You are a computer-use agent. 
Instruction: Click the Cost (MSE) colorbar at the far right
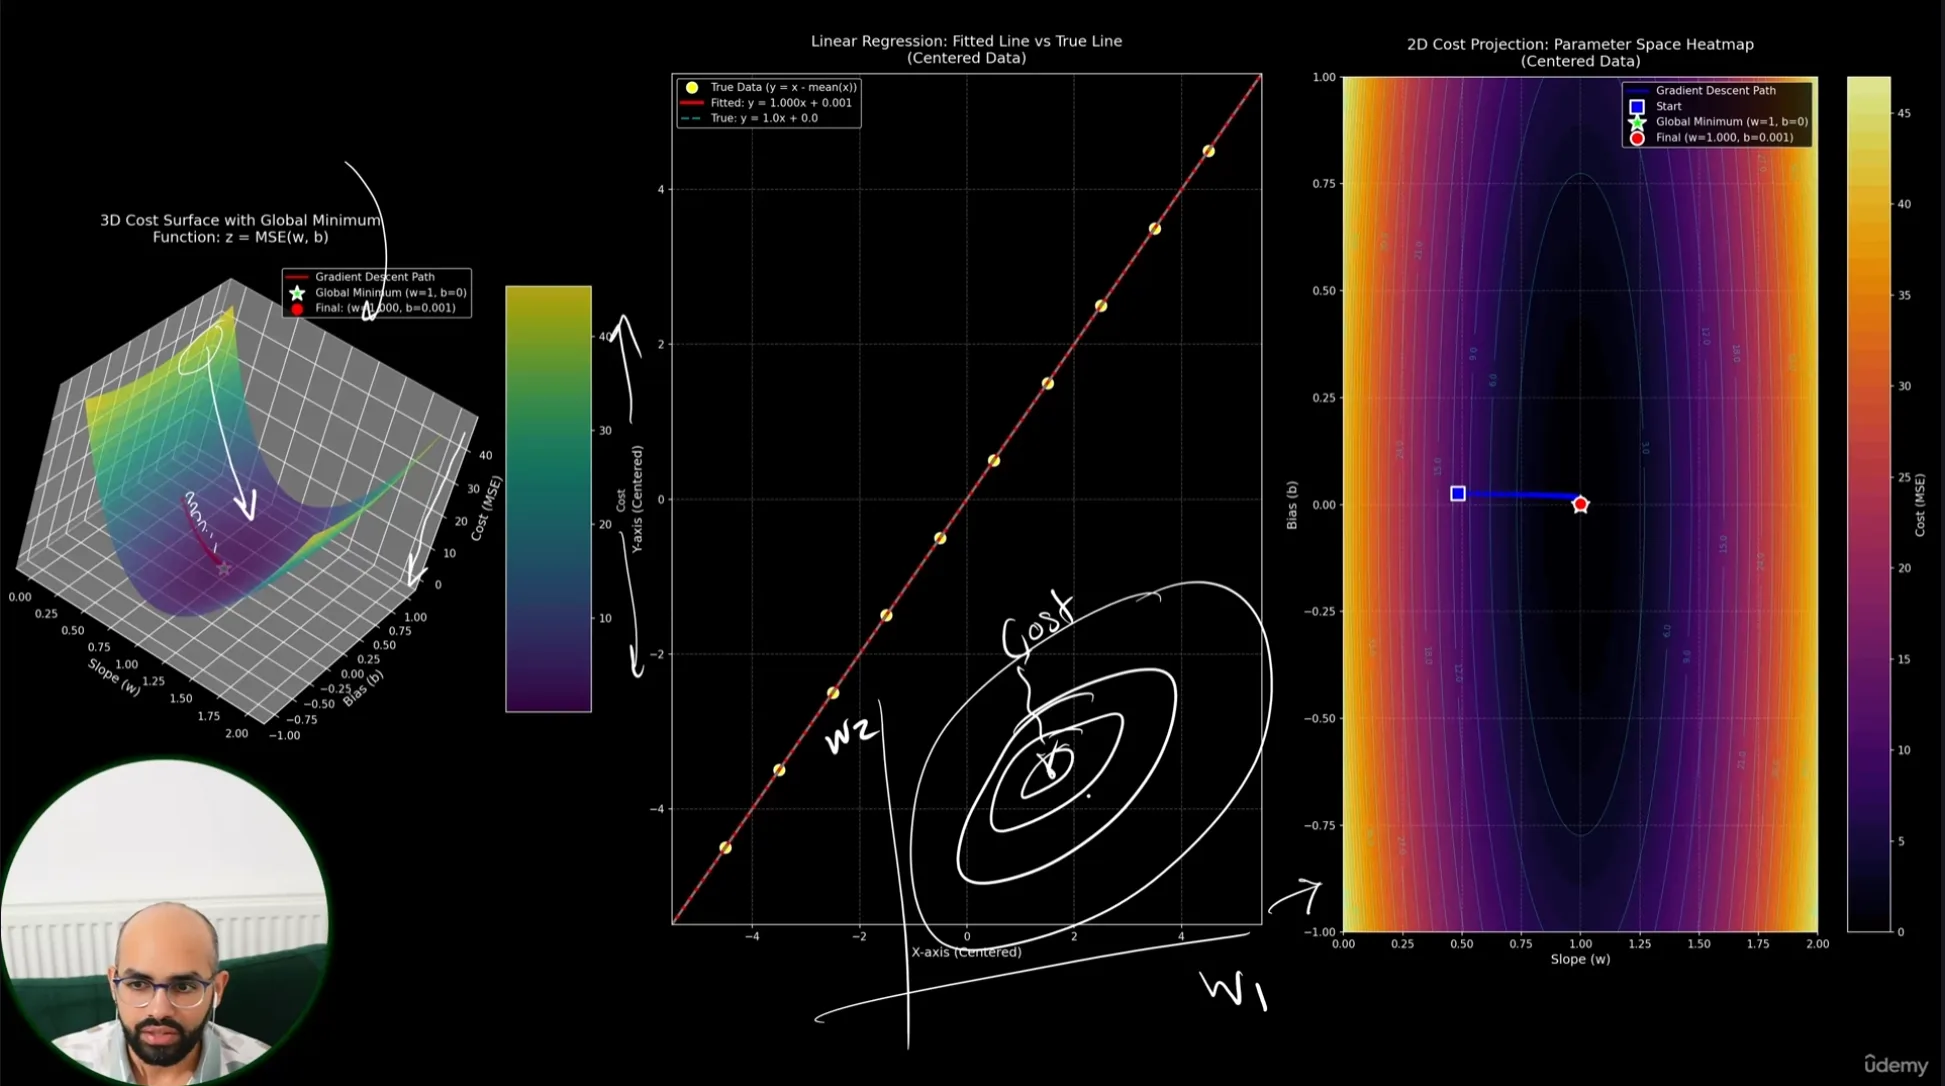(x=1868, y=503)
